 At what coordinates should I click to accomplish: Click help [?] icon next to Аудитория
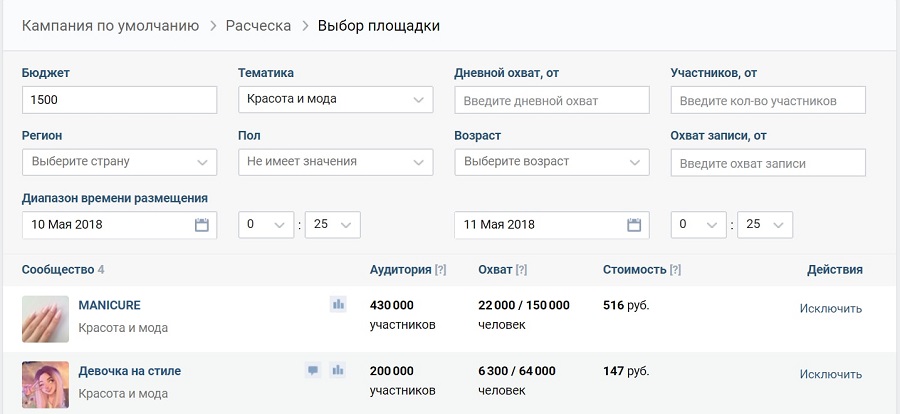pyautogui.click(x=441, y=270)
